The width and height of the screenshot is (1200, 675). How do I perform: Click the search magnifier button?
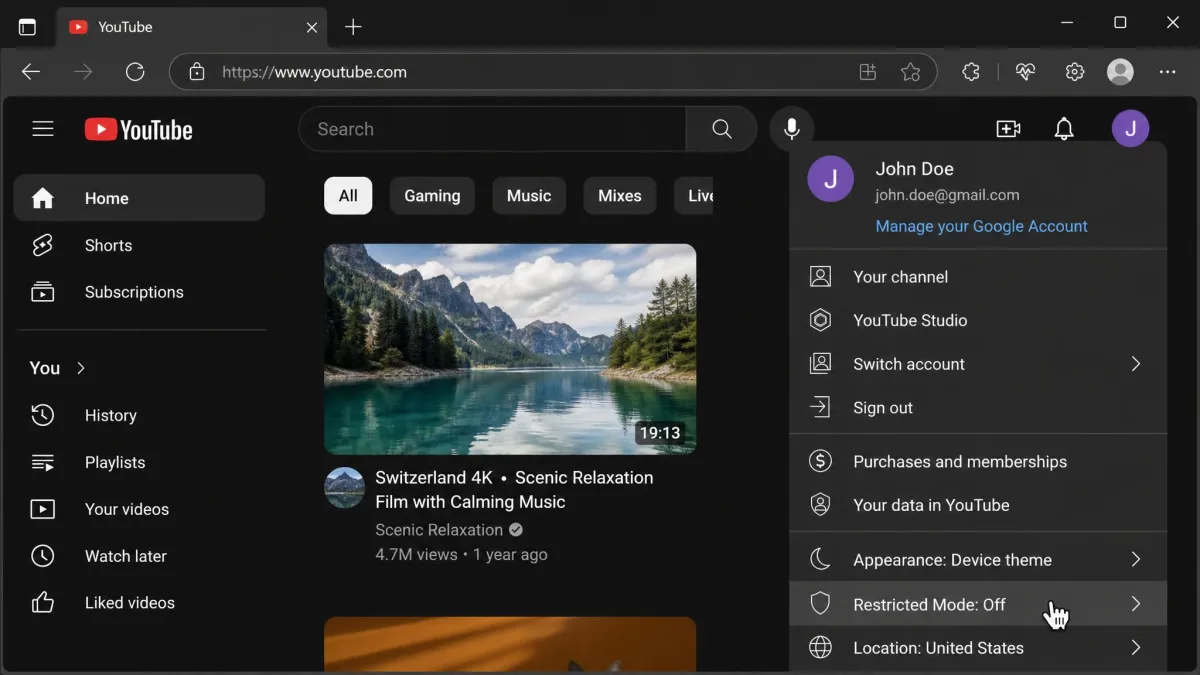(x=721, y=129)
